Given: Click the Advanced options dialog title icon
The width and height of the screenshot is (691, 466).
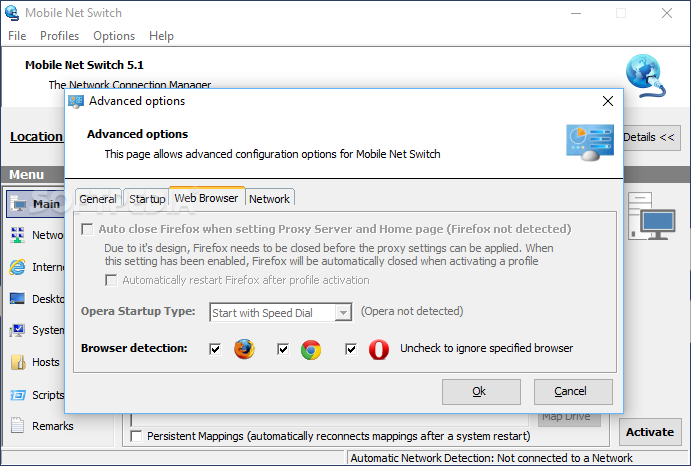Looking at the screenshot, I should tap(76, 102).
